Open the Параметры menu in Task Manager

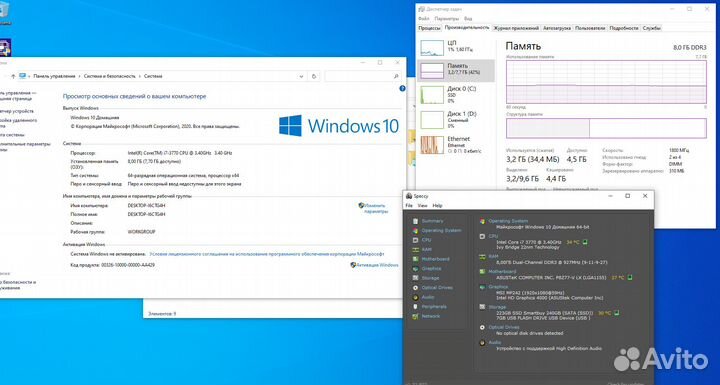[x=446, y=19]
